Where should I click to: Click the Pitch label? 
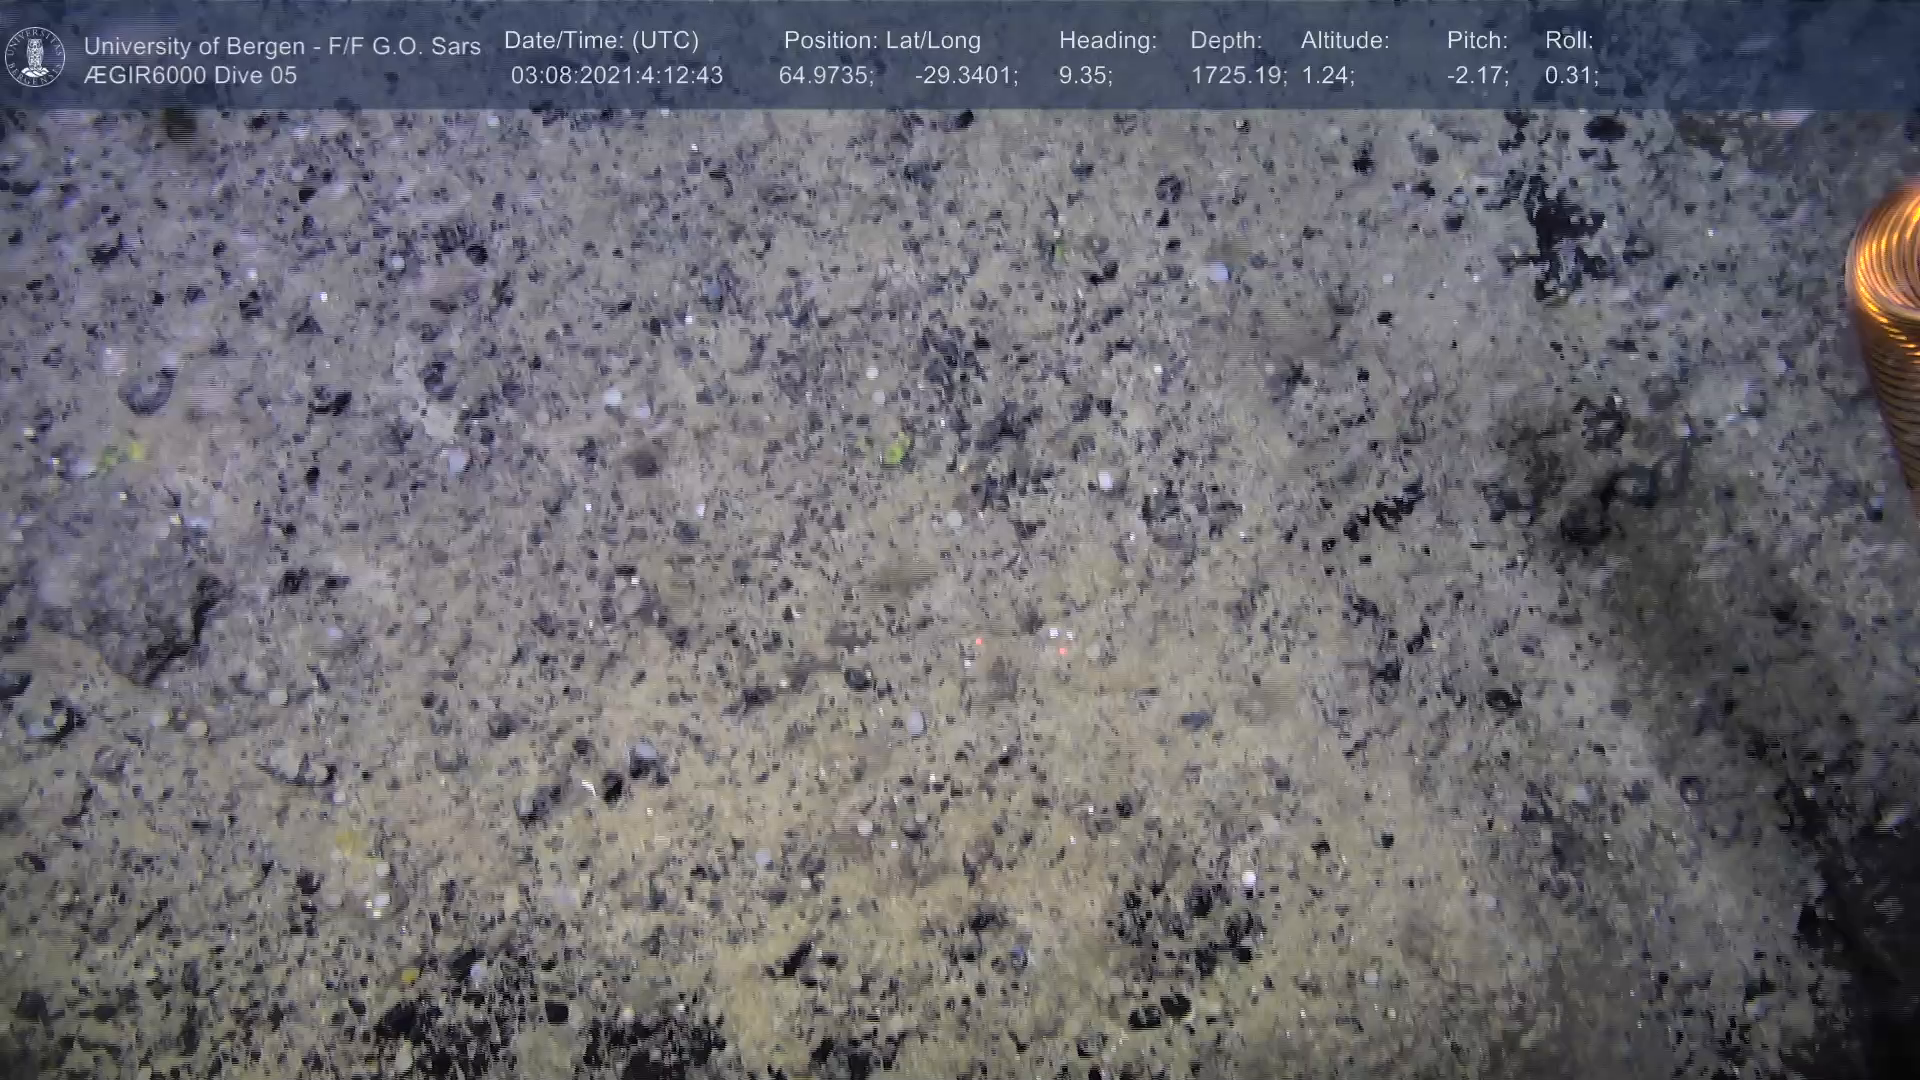point(1477,41)
